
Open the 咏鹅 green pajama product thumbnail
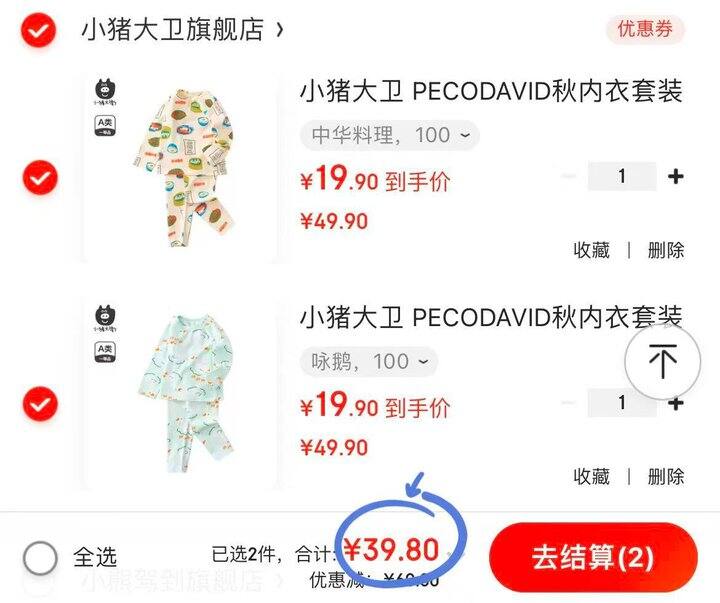click(180, 393)
